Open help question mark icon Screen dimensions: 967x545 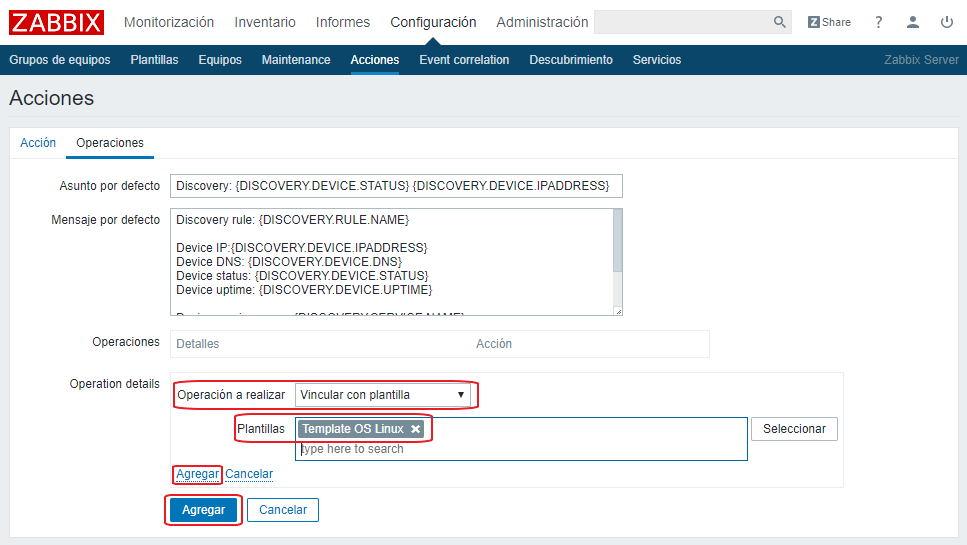(878, 22)
